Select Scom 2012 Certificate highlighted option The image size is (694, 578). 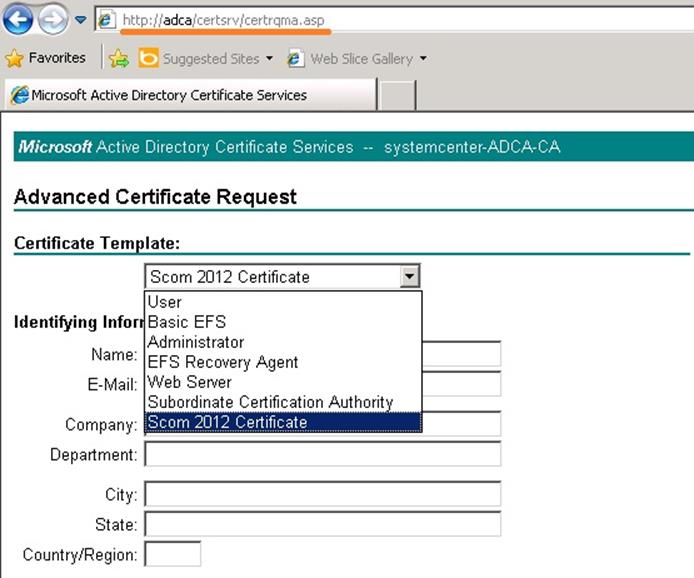tap(283, 422)
